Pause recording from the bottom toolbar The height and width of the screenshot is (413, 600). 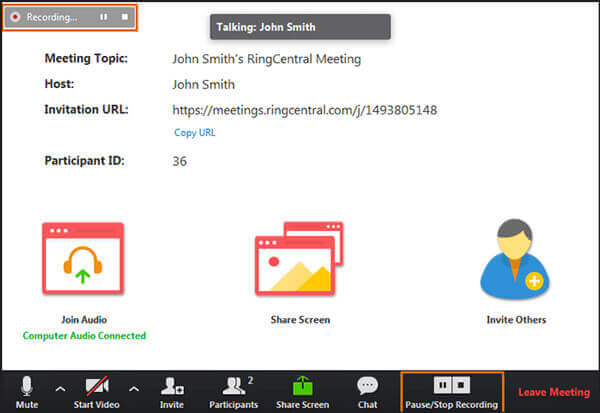click(x=442, y=385)
